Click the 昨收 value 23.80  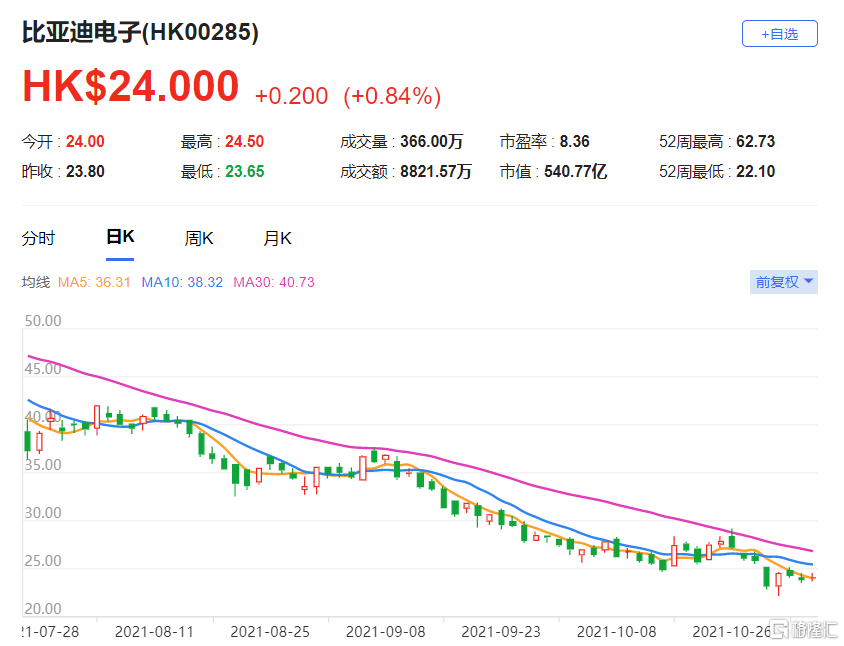point(85,172)
